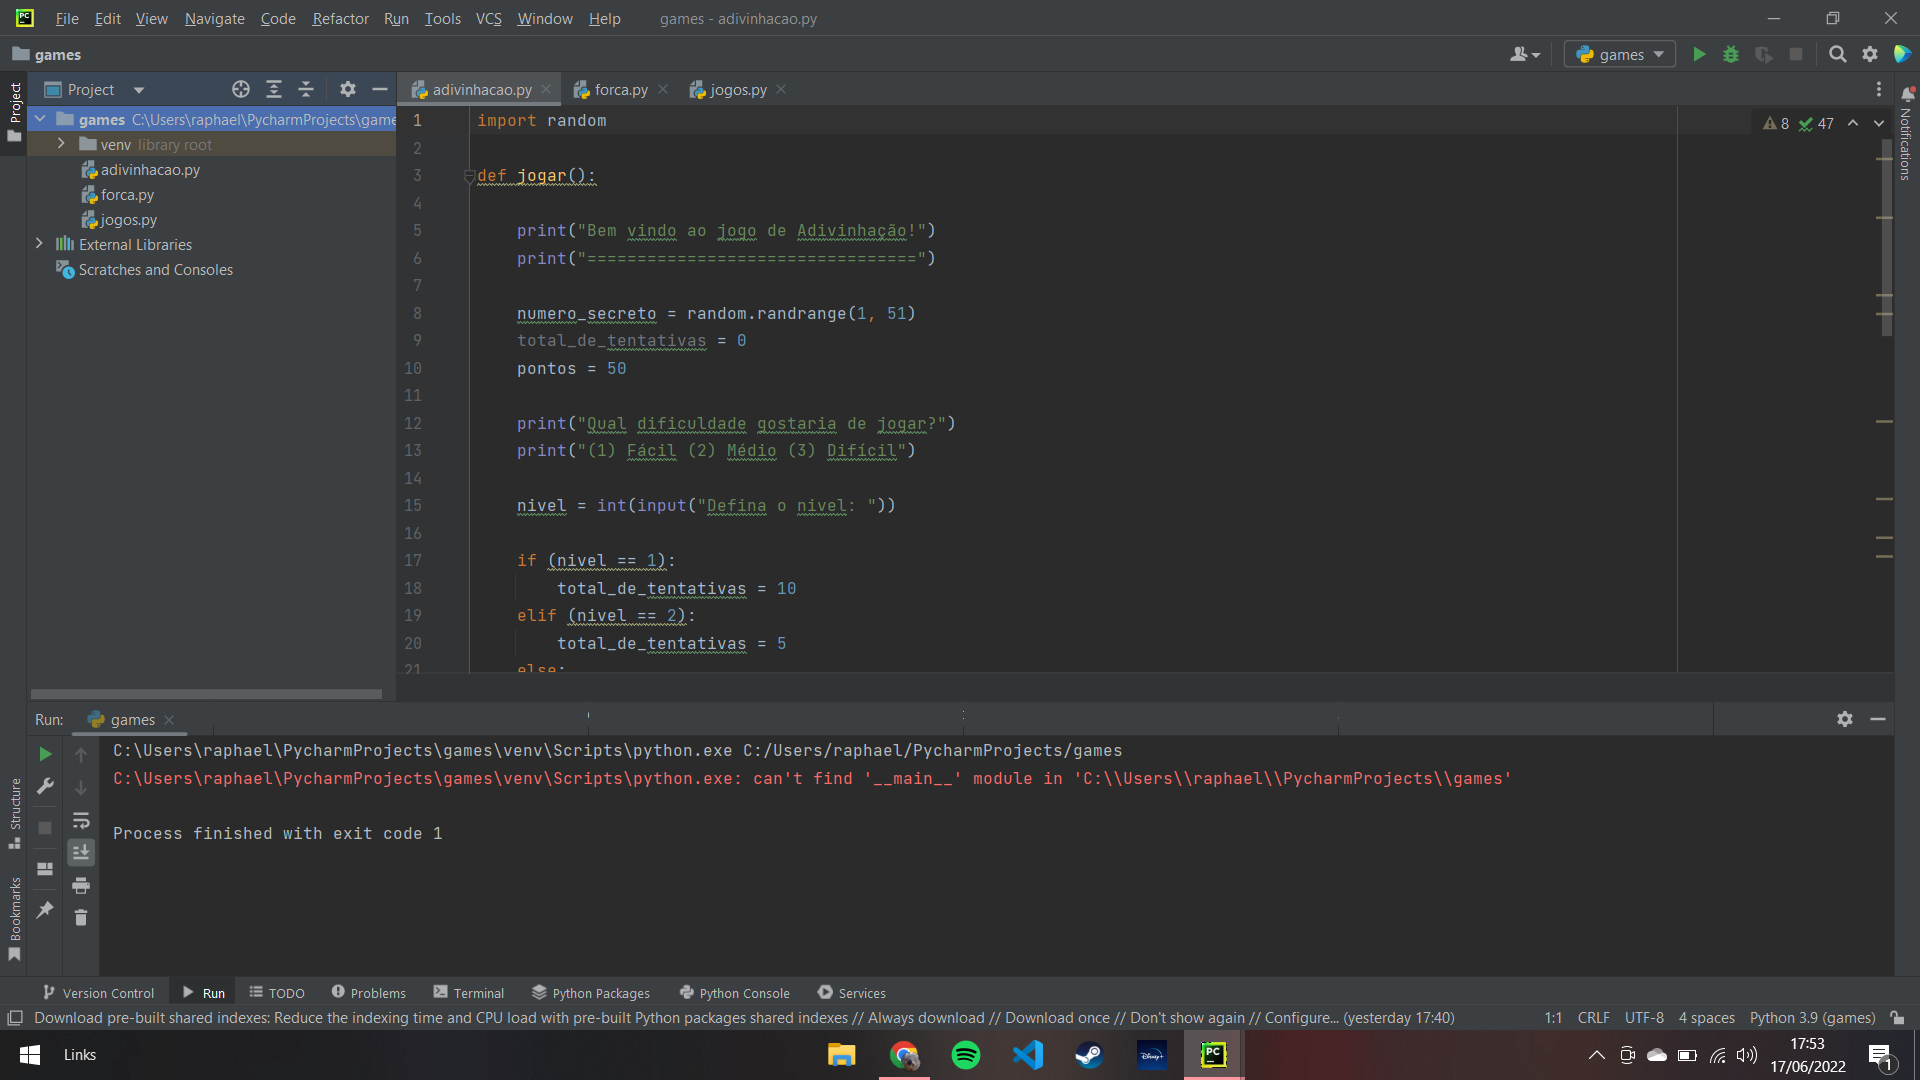1920x1080 pixels.
Task: Fold the jogar function definition
Action: point(469,177)
